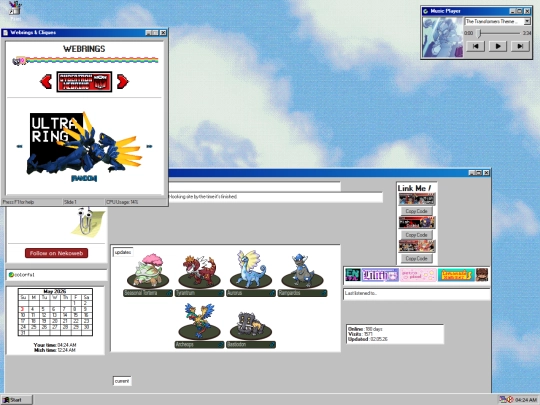Viewport: 540px width, 405px height.
Task: Click the CPU Usage status bar entry
Action: 123,202
